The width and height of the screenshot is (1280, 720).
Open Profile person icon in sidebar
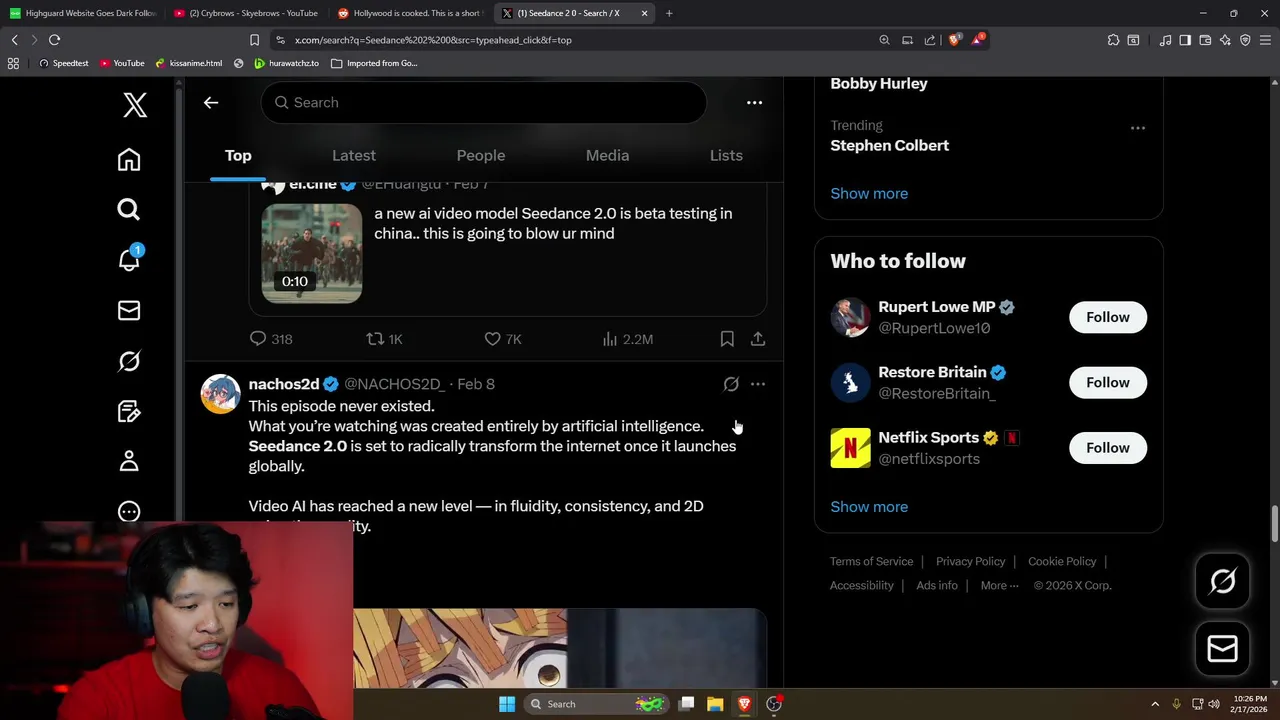coord(129,461)
